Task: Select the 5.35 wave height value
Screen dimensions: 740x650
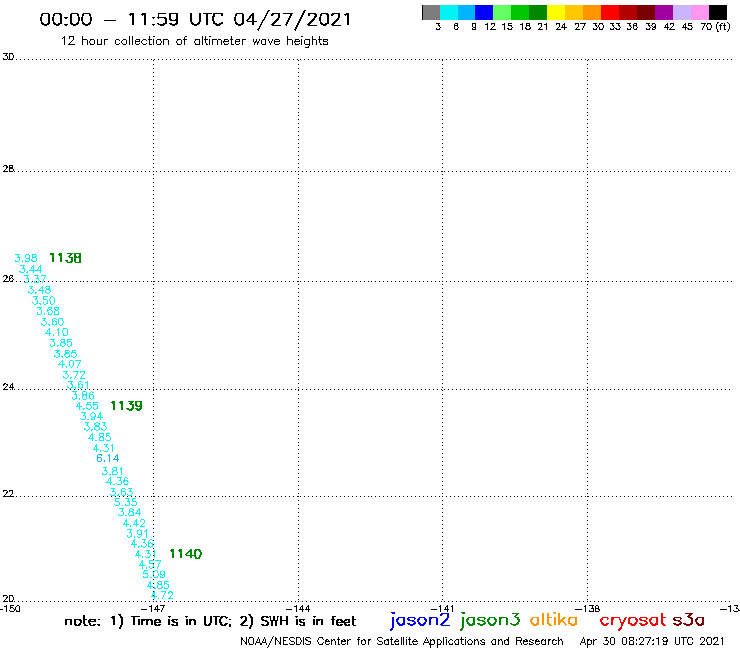Action: pos(126,502)
